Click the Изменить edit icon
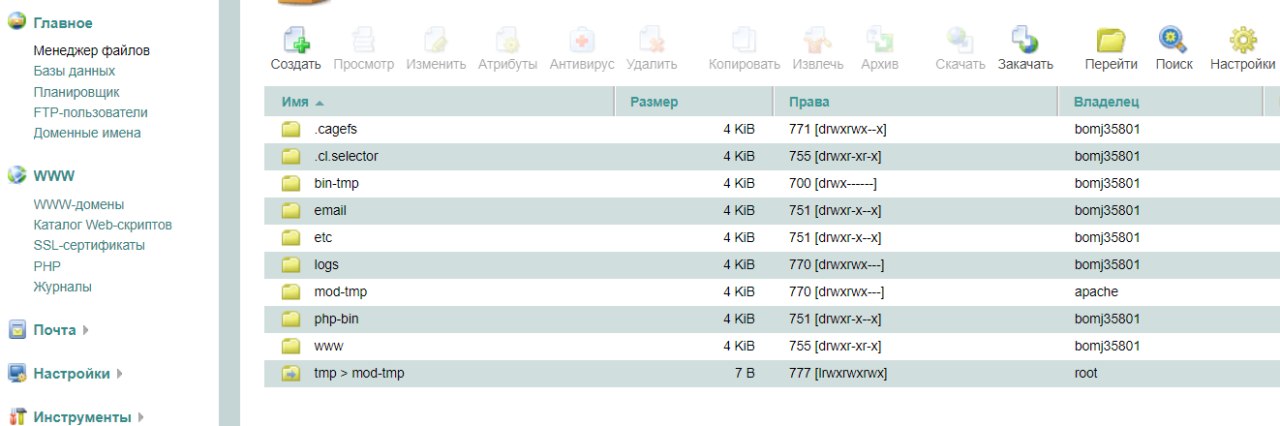The image size is (1280, 426). click(436, 40)
